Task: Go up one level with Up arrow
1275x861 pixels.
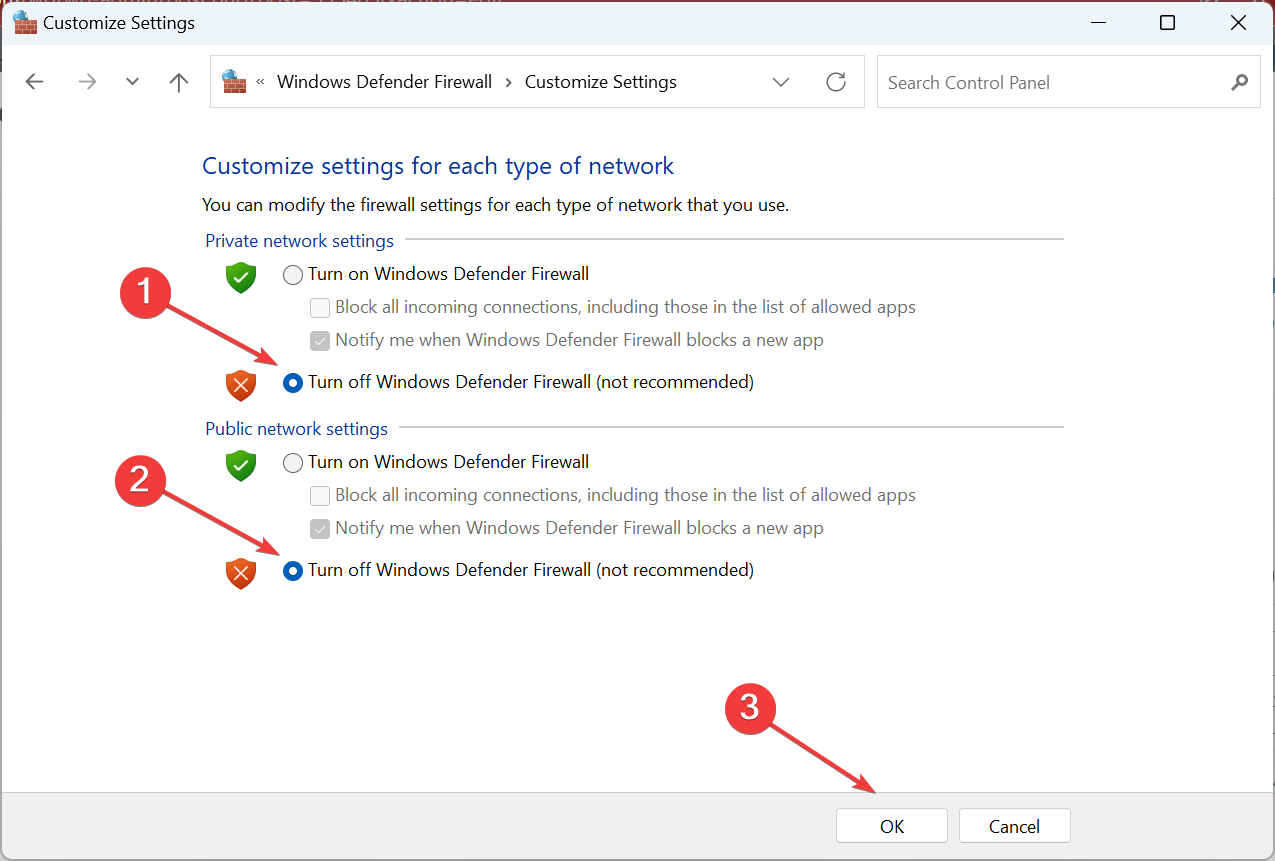Action: [x=179, y=82]
